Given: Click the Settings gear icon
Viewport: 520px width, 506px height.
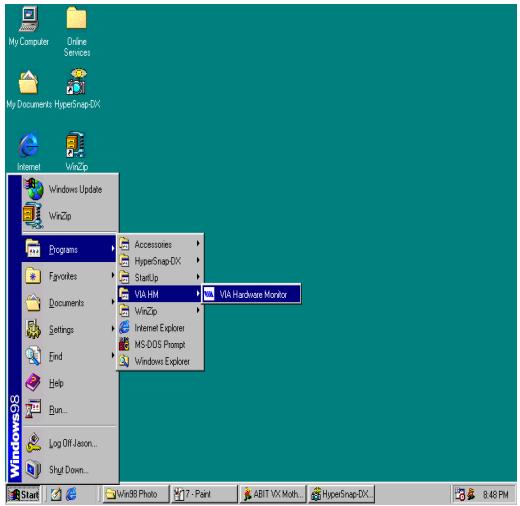Looking at the screenshot, I should click(33, 329).
